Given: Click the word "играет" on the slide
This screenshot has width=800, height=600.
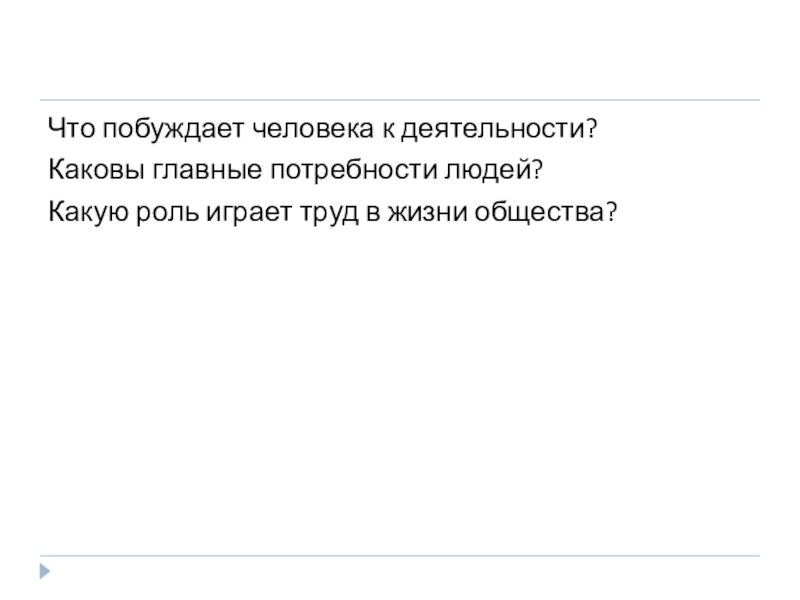Looking at the screenshot, I should point(250,211).
